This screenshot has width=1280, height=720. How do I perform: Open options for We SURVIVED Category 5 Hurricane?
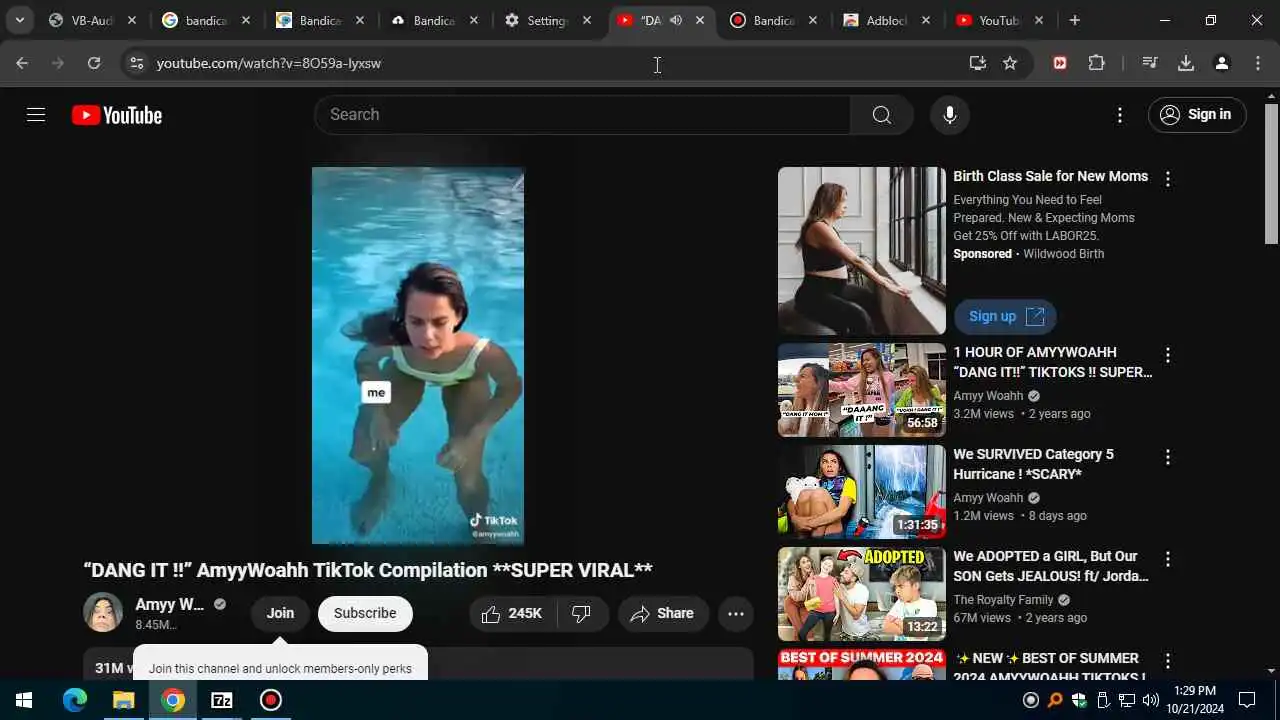coord(1167,457)
